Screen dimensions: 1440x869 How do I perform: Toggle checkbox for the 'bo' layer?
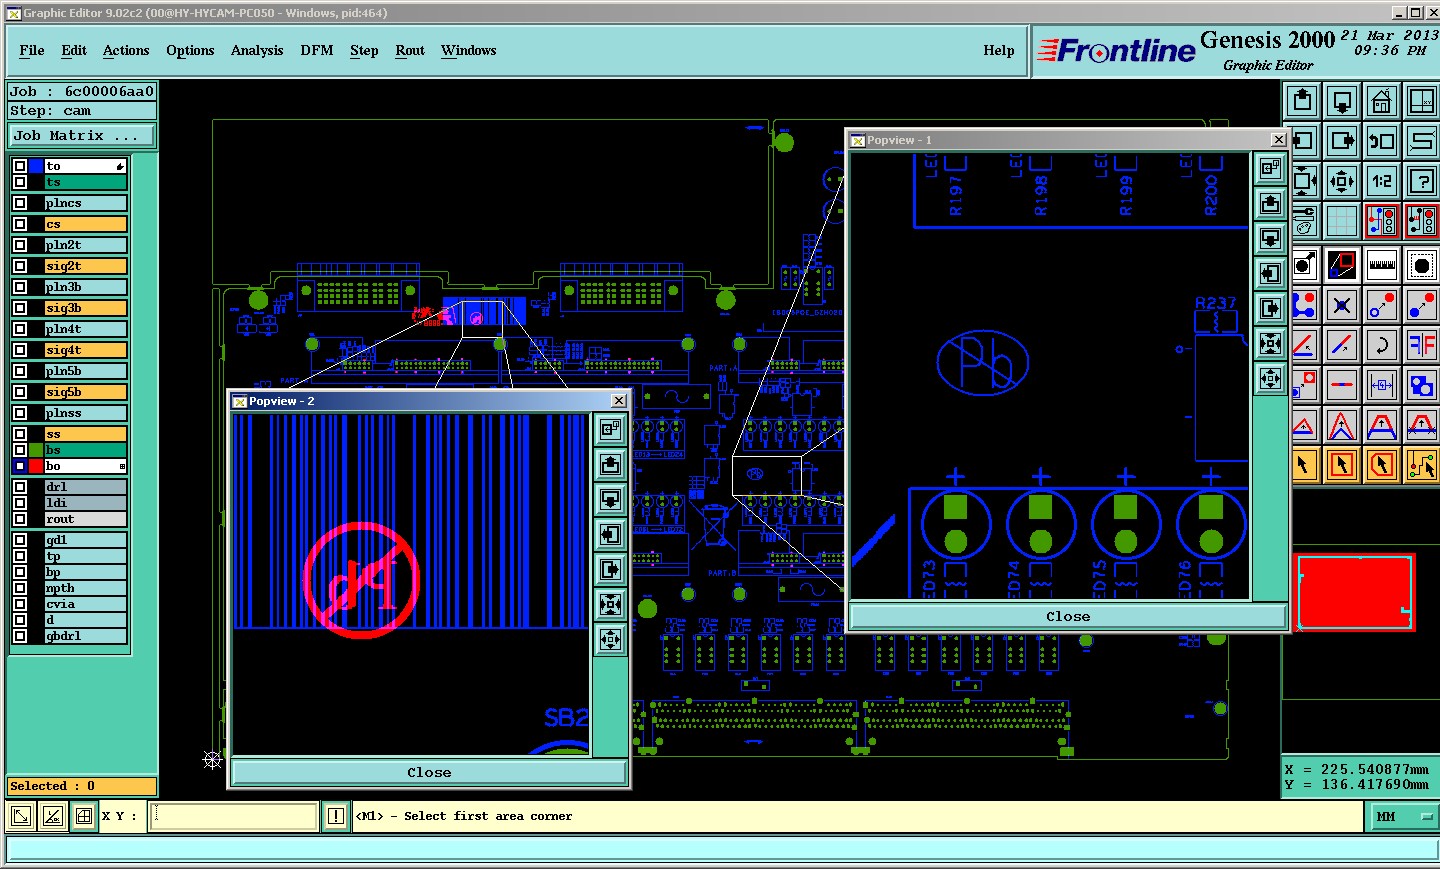point(20,466)
